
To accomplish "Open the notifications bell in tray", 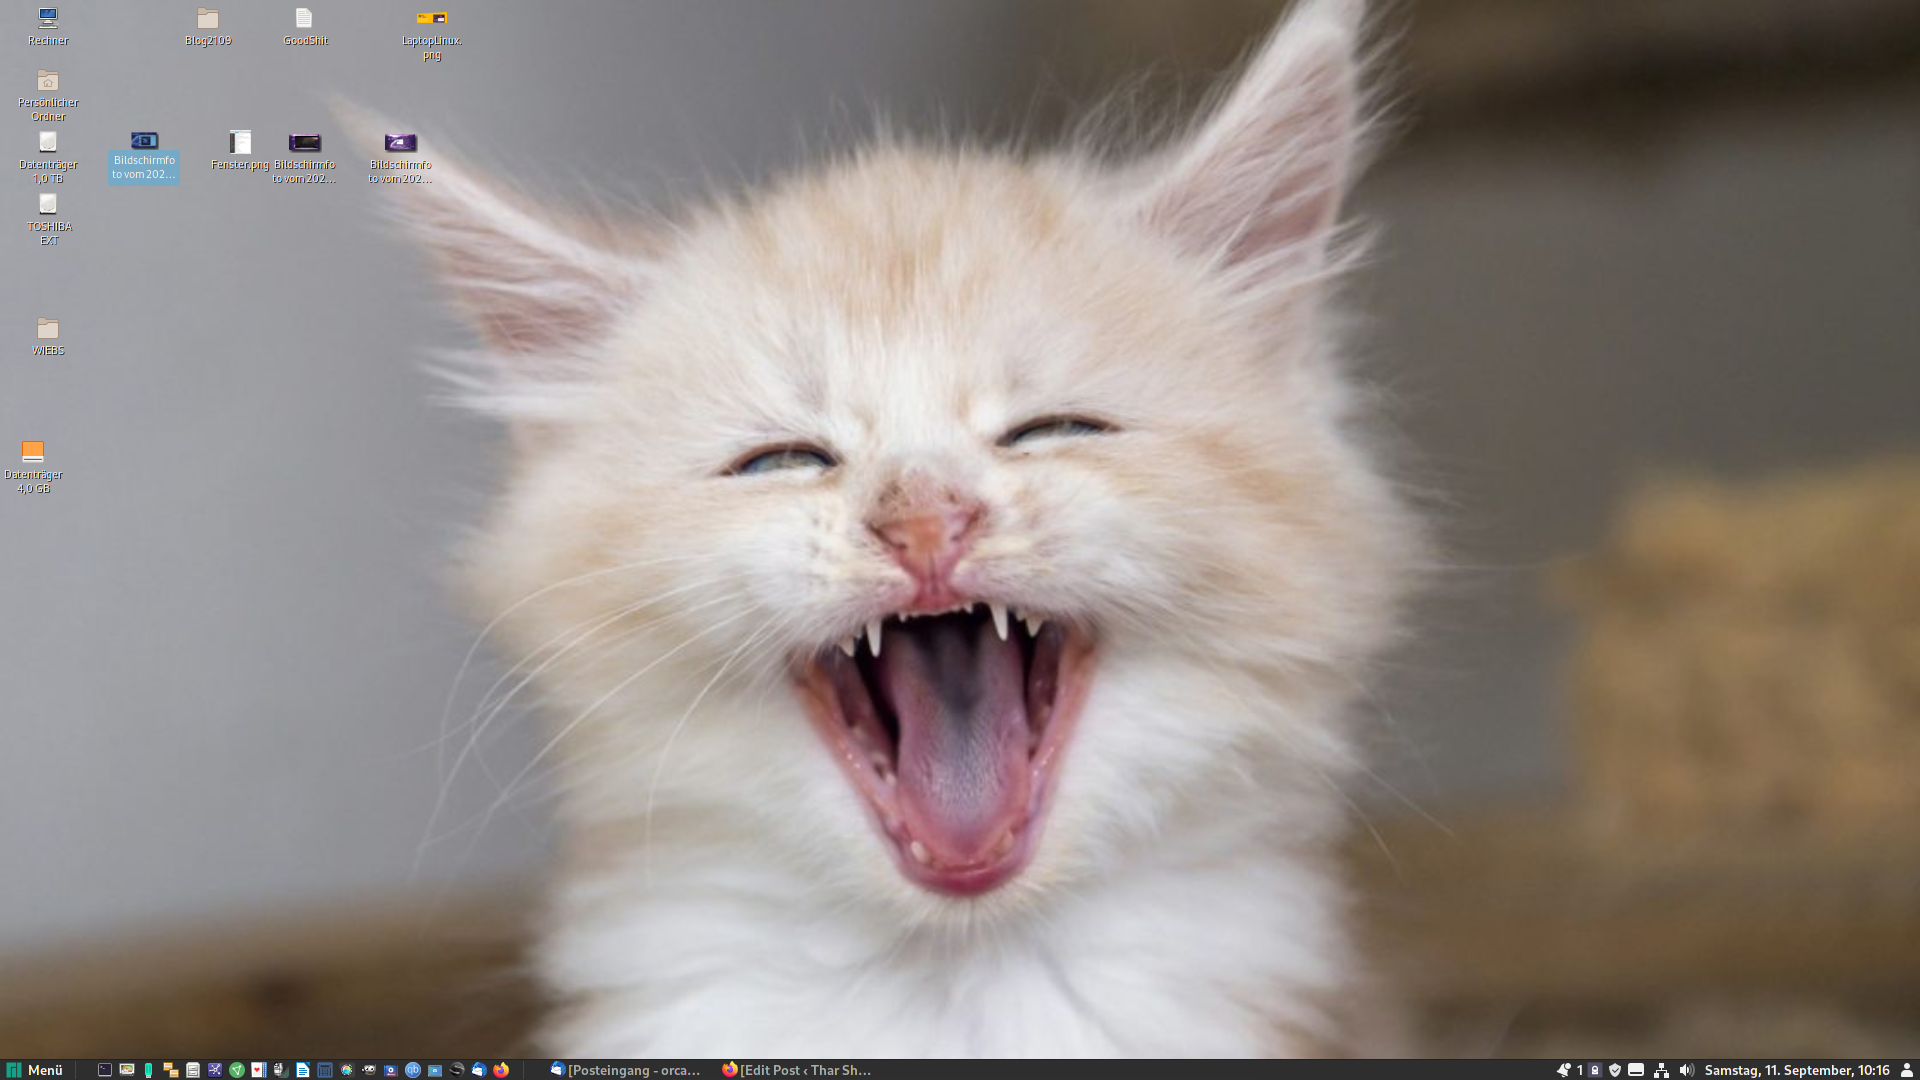I will click(x=1563, y=1070).
